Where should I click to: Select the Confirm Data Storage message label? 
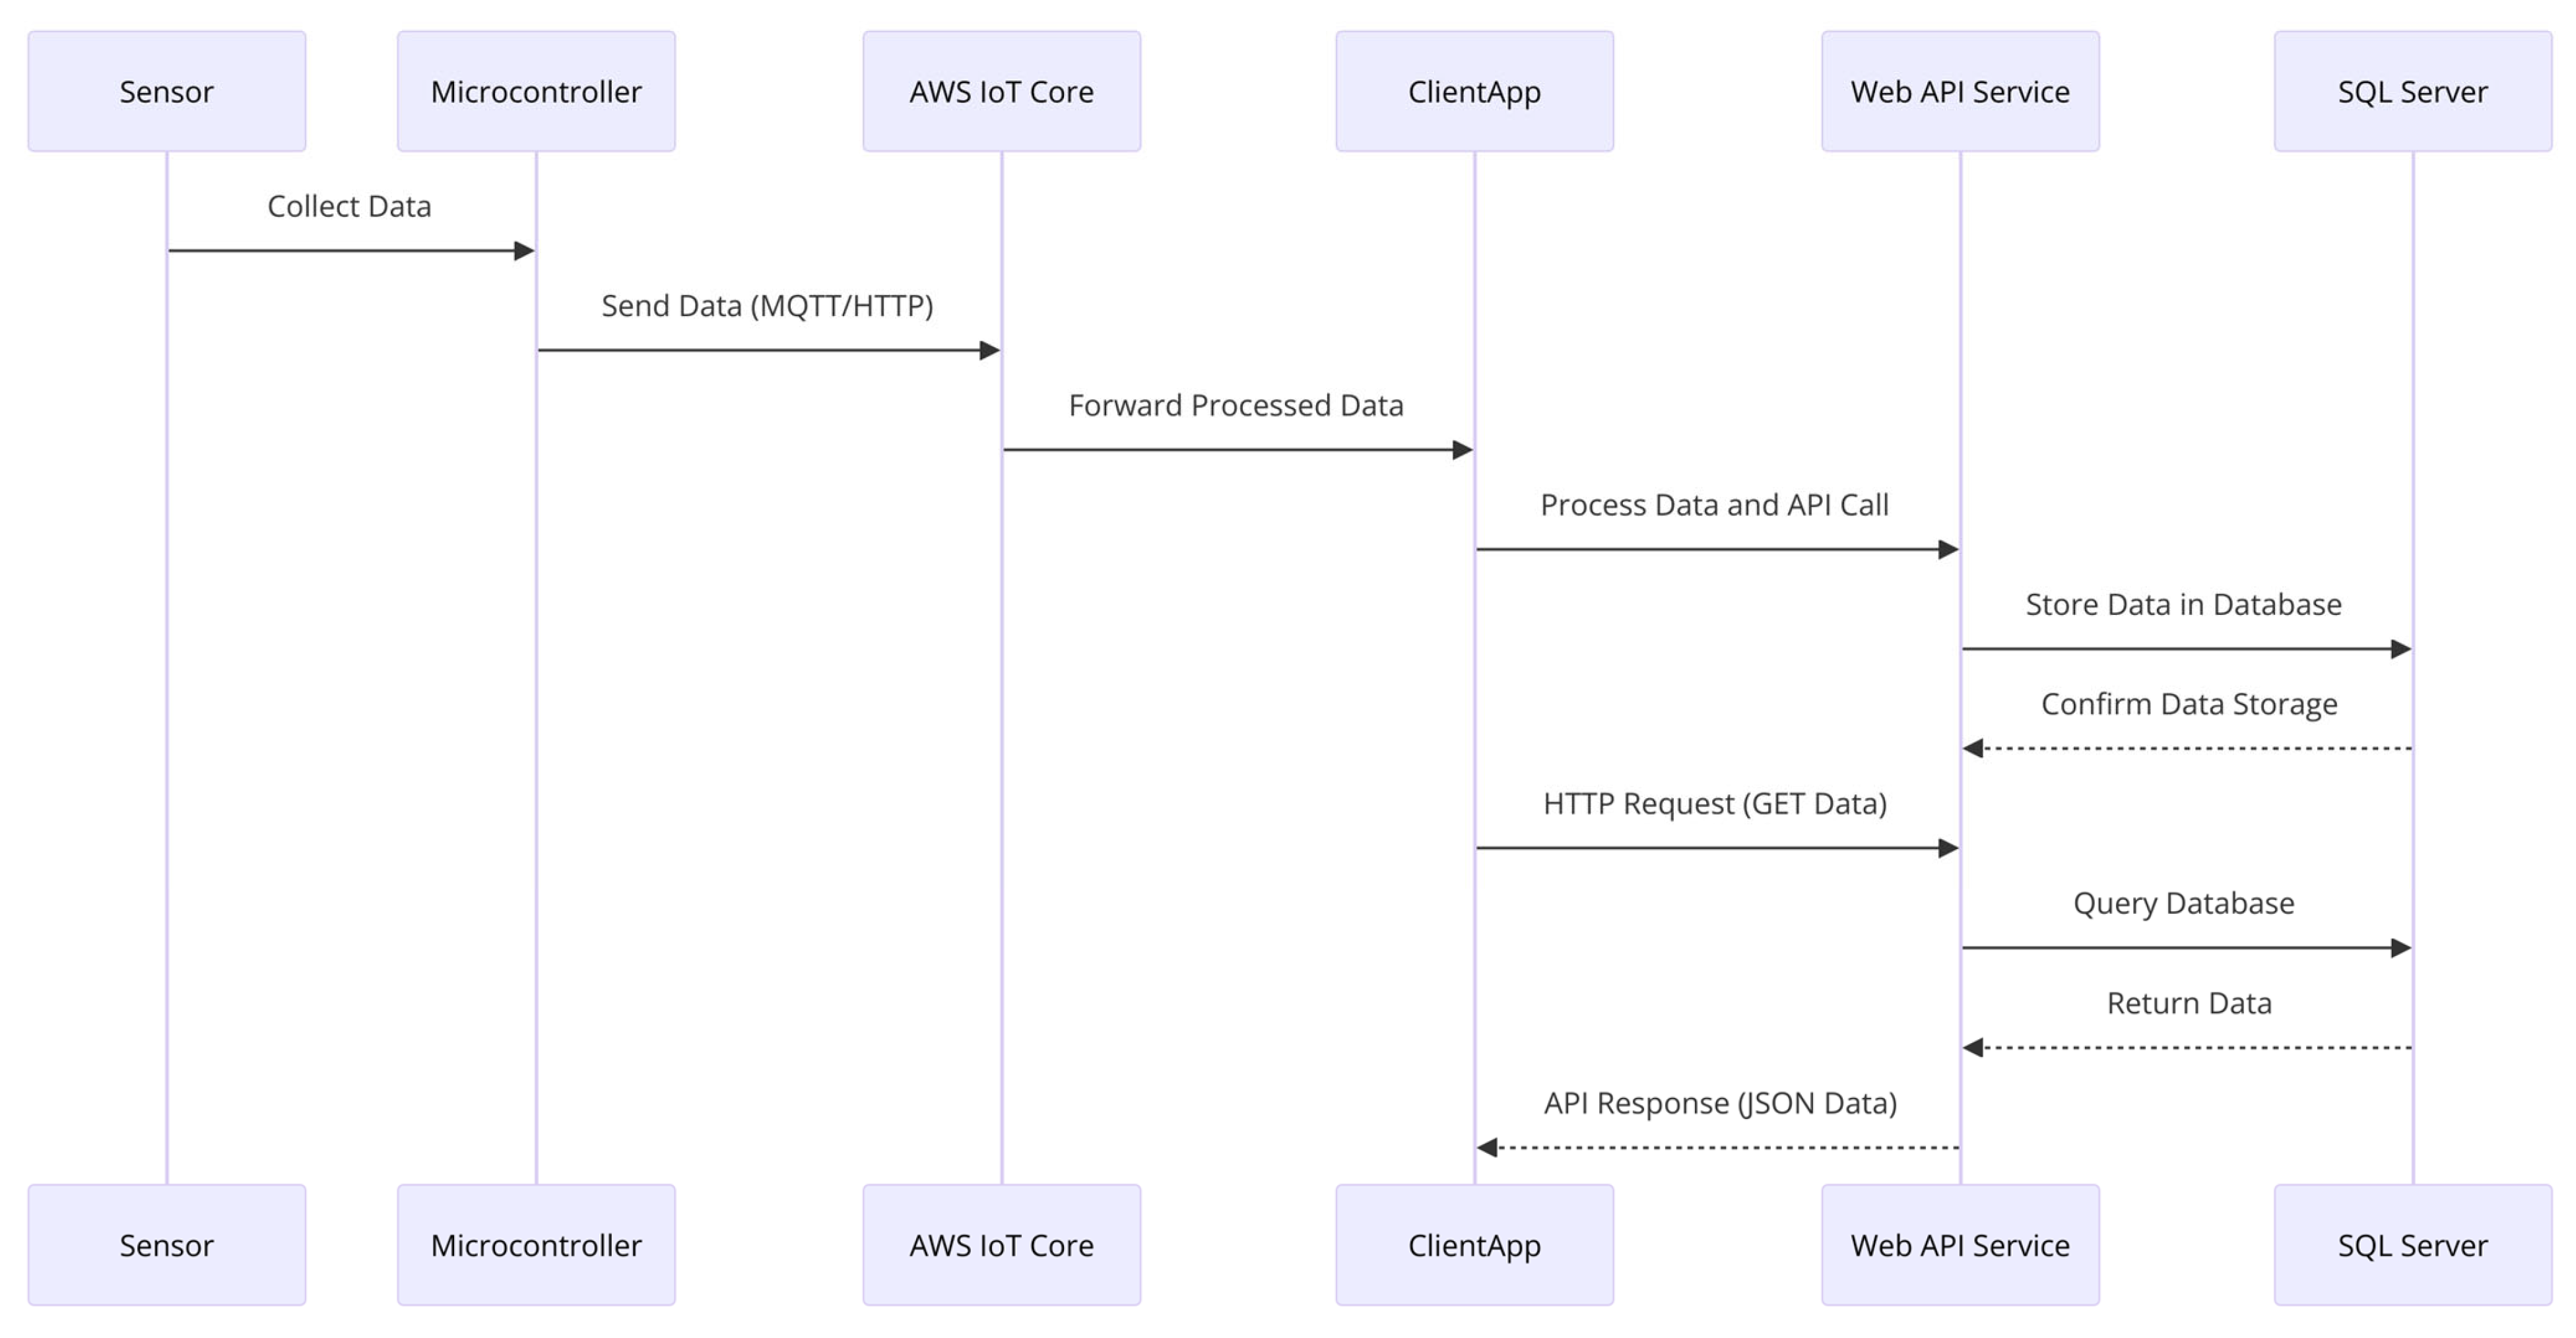2189,704
